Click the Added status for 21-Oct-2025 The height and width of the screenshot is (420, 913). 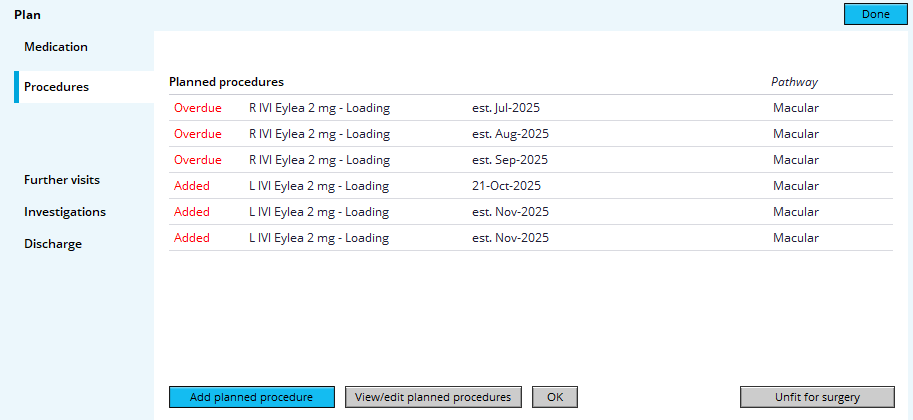point(192,186)
